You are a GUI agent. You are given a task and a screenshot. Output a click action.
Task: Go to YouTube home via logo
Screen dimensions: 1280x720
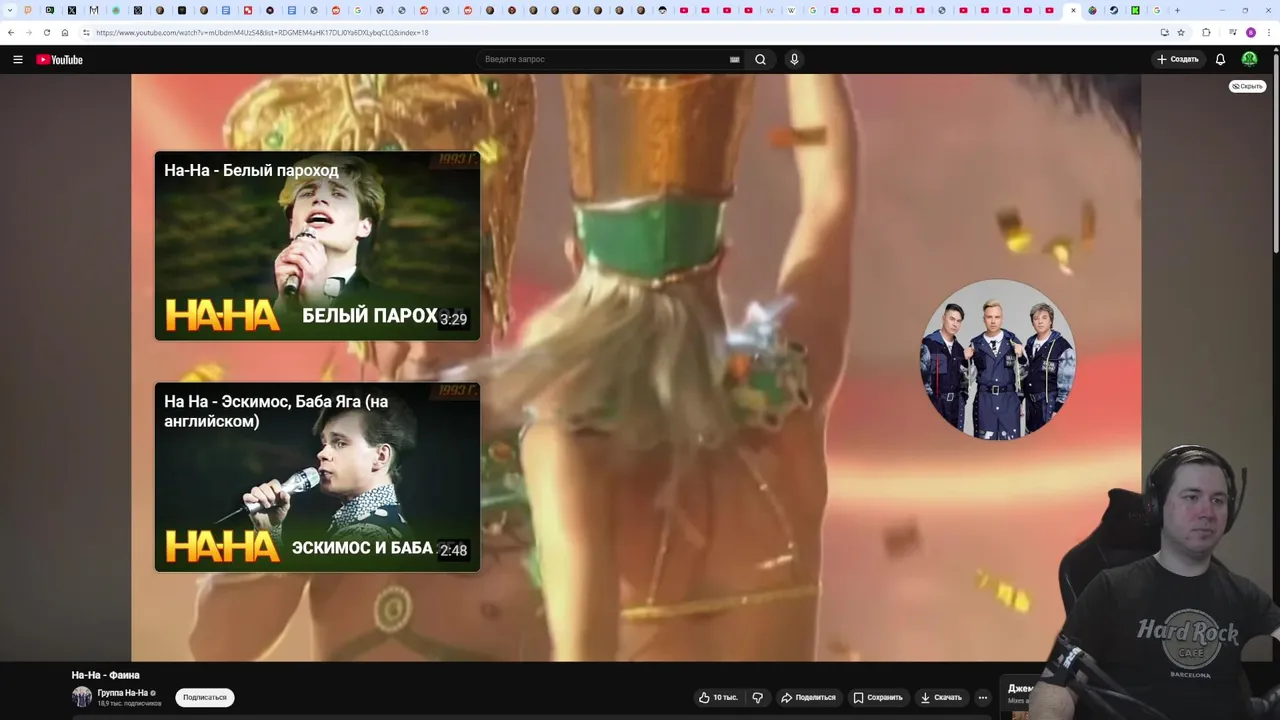point(60,60)
